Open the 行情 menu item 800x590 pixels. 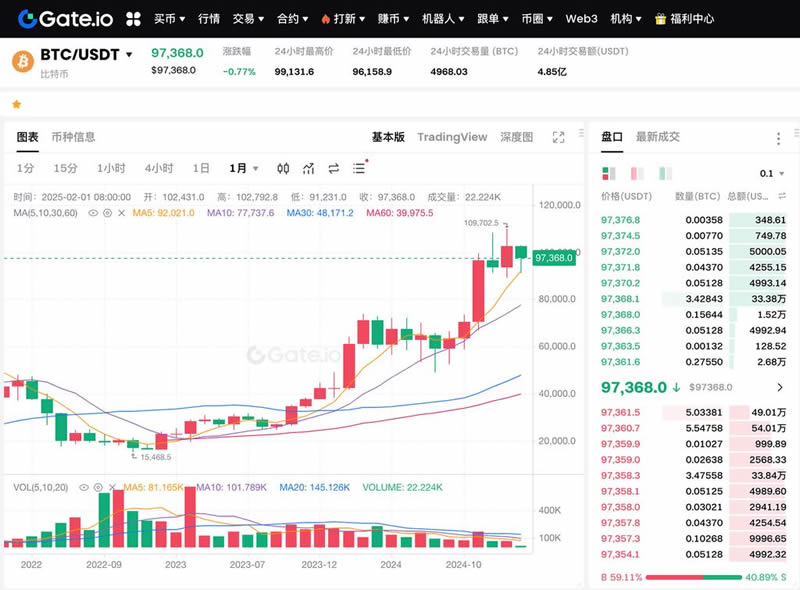[209, 19]
